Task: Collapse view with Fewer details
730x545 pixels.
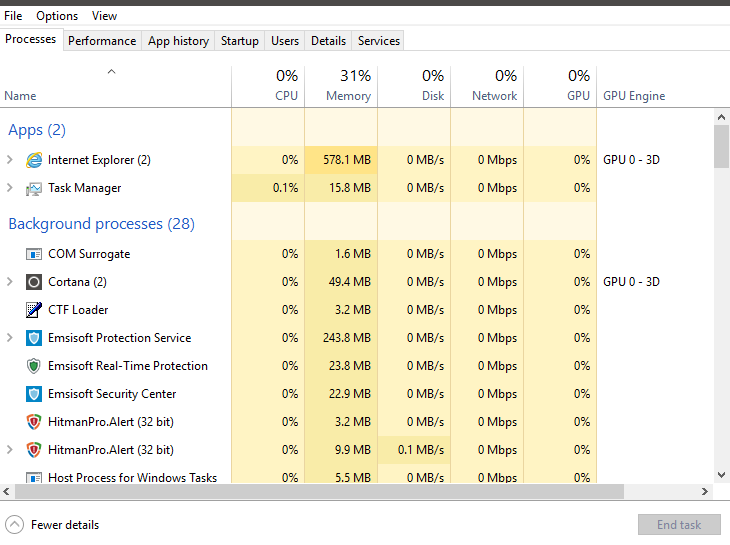Action: tap(53, 525)
